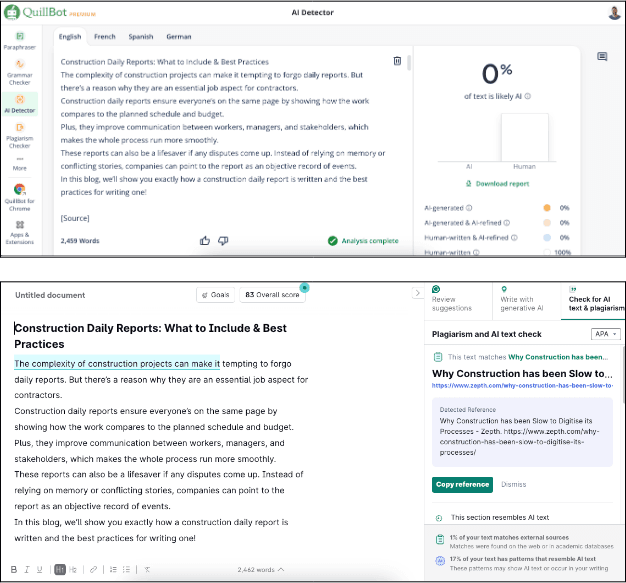
Task: Click the Copy reference button
Action: click(462, 484)
